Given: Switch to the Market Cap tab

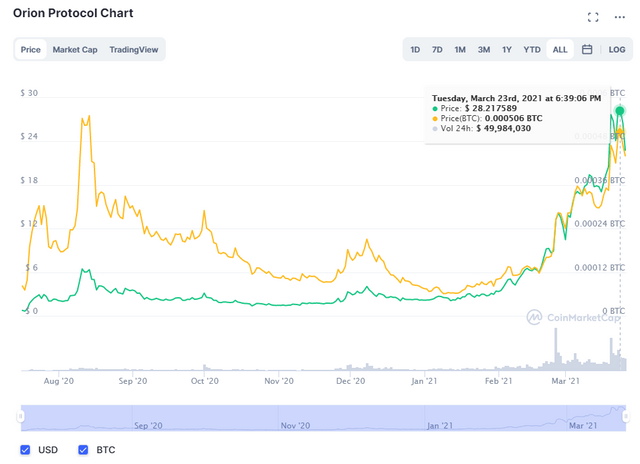Looking at the screenshot, I should [x=75, y=49].
